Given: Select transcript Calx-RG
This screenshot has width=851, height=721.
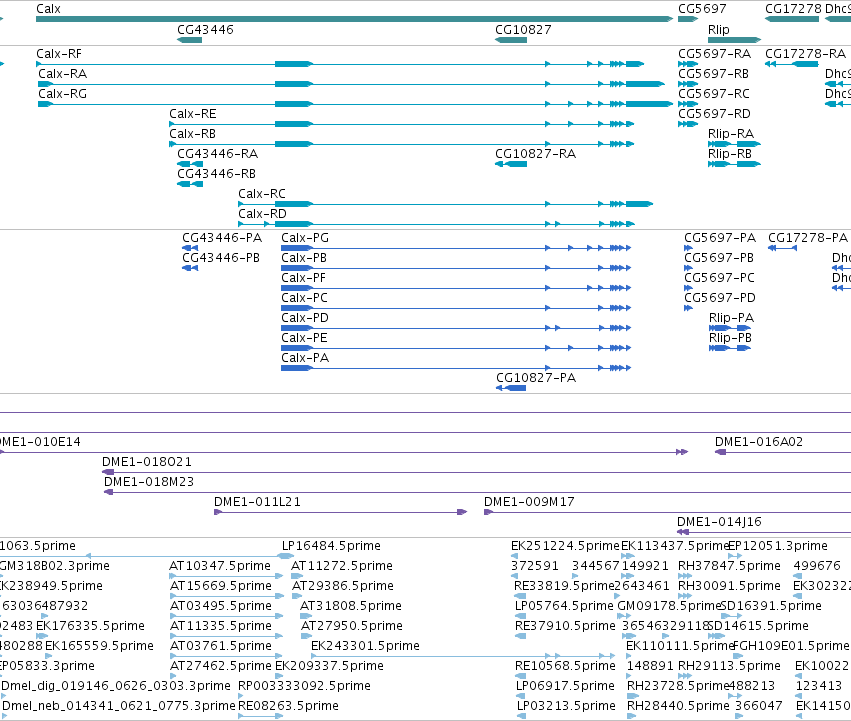Looking at the screenshot, I should [62, 94].
